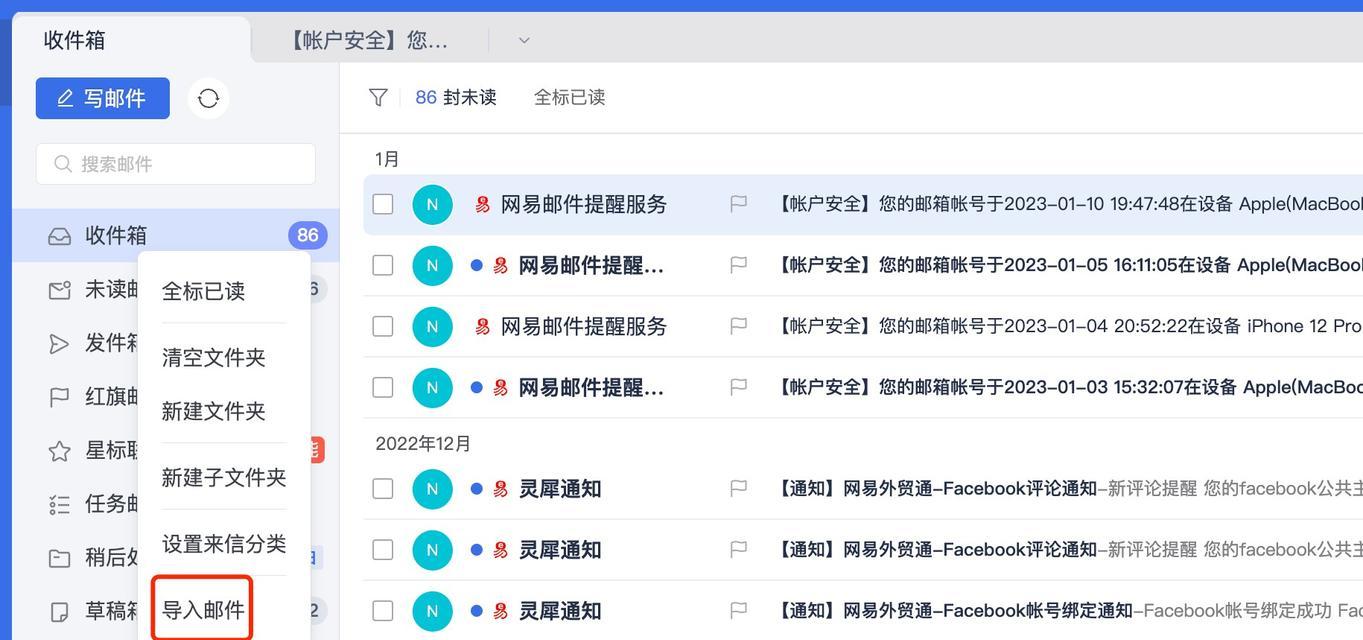Flag the first Facebook评论通知 email
This screenshot has width=1363, height=640.
click(738, 488)
